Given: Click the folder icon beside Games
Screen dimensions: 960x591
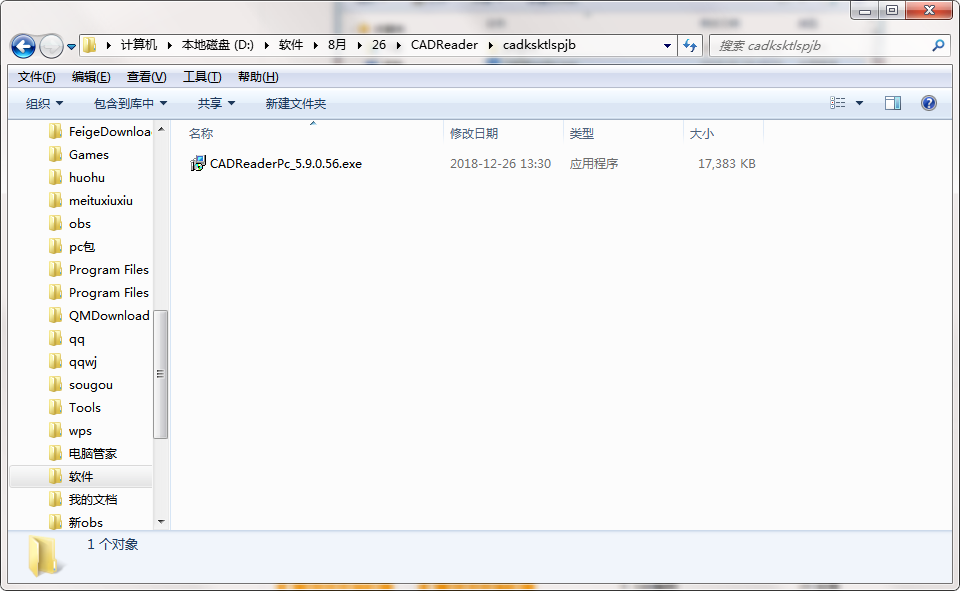Looking at the screenshot, I should coord(56,154).
